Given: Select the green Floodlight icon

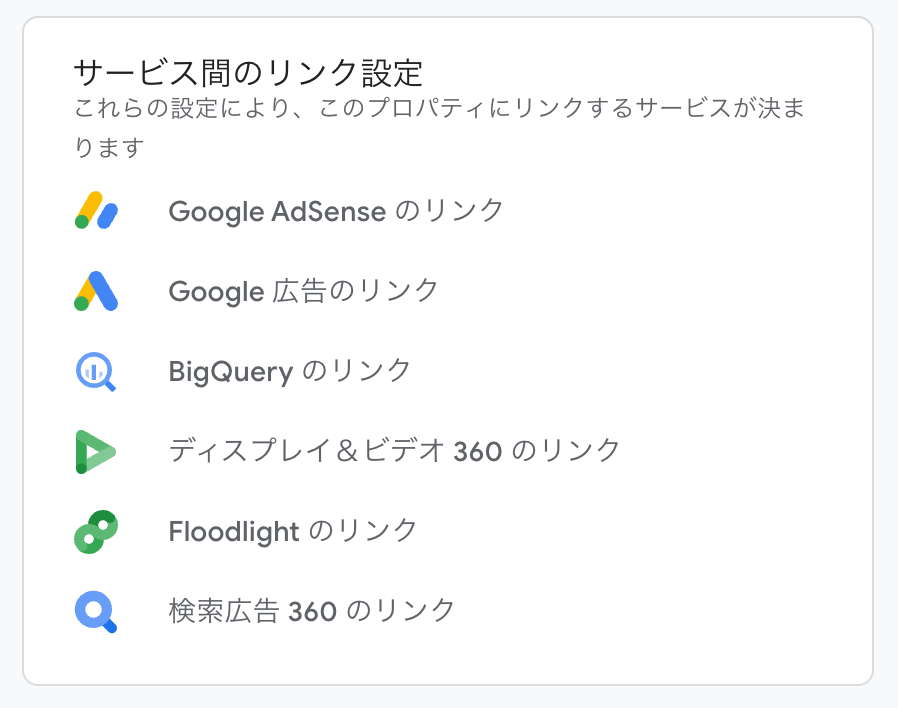Looking at the screenshot, I should click(97, 531).
